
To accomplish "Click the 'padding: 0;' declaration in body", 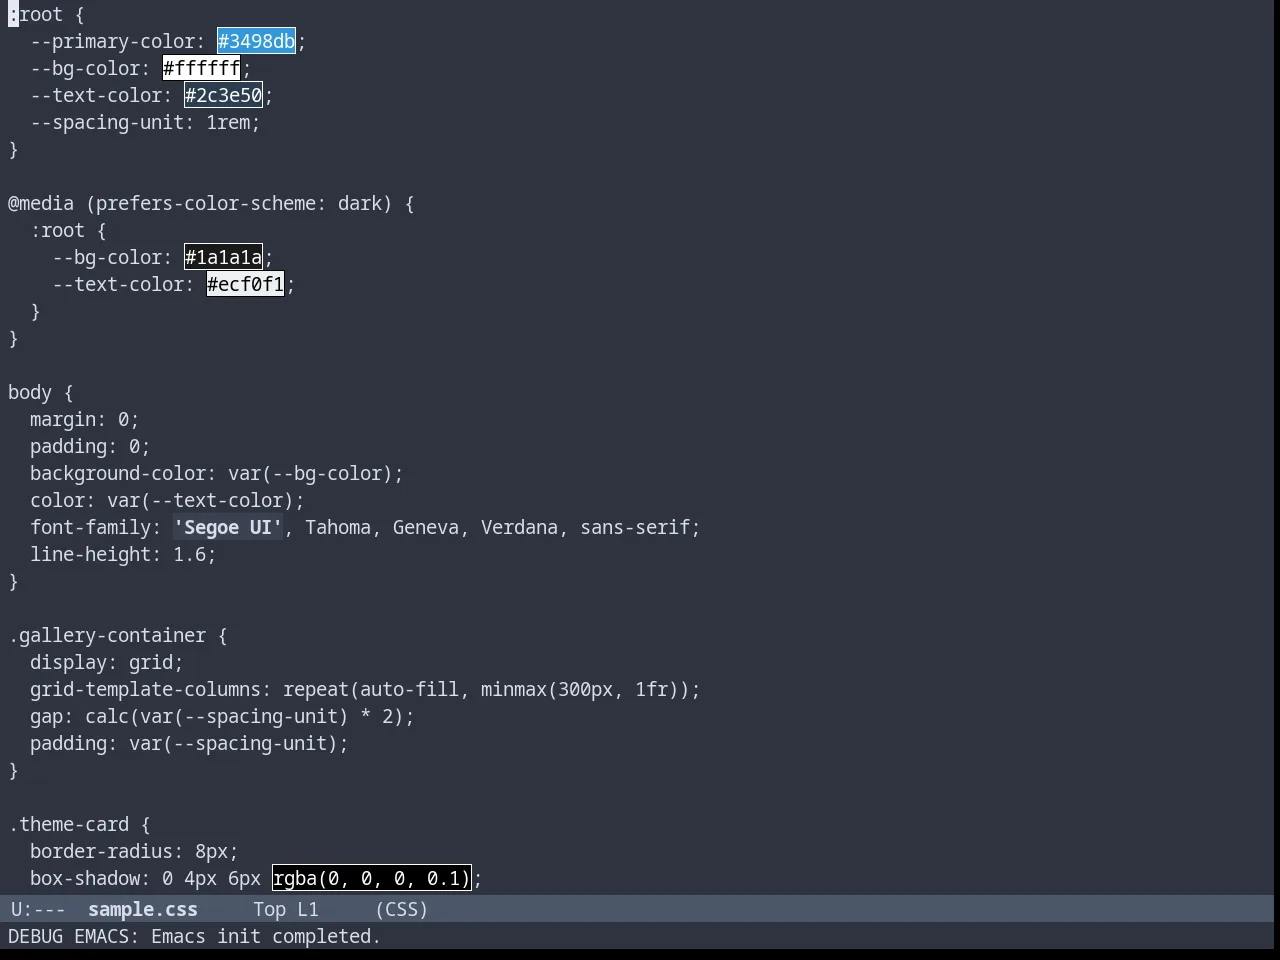I will click(90, 446).
